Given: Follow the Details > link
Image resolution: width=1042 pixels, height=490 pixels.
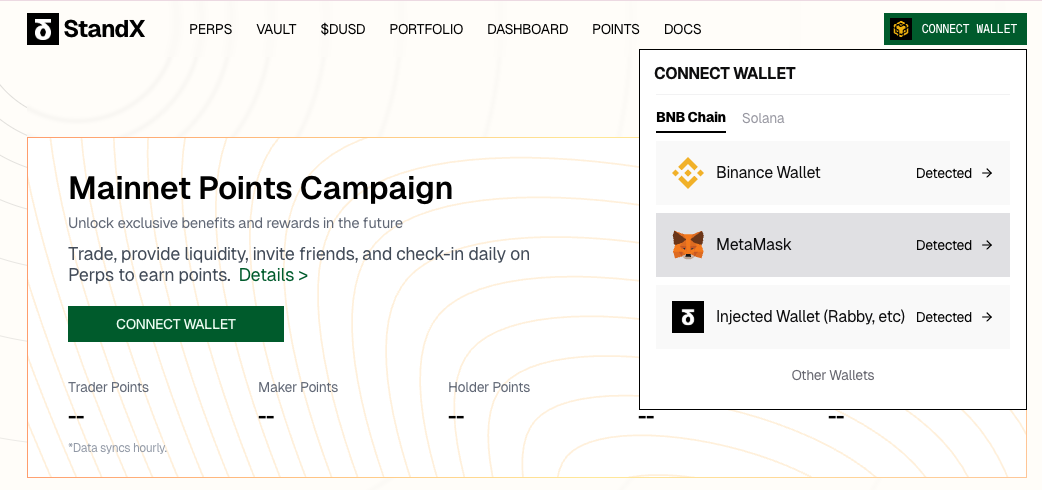Looking at the screenshot, I should pyautogui.click(x=273, y=275).
